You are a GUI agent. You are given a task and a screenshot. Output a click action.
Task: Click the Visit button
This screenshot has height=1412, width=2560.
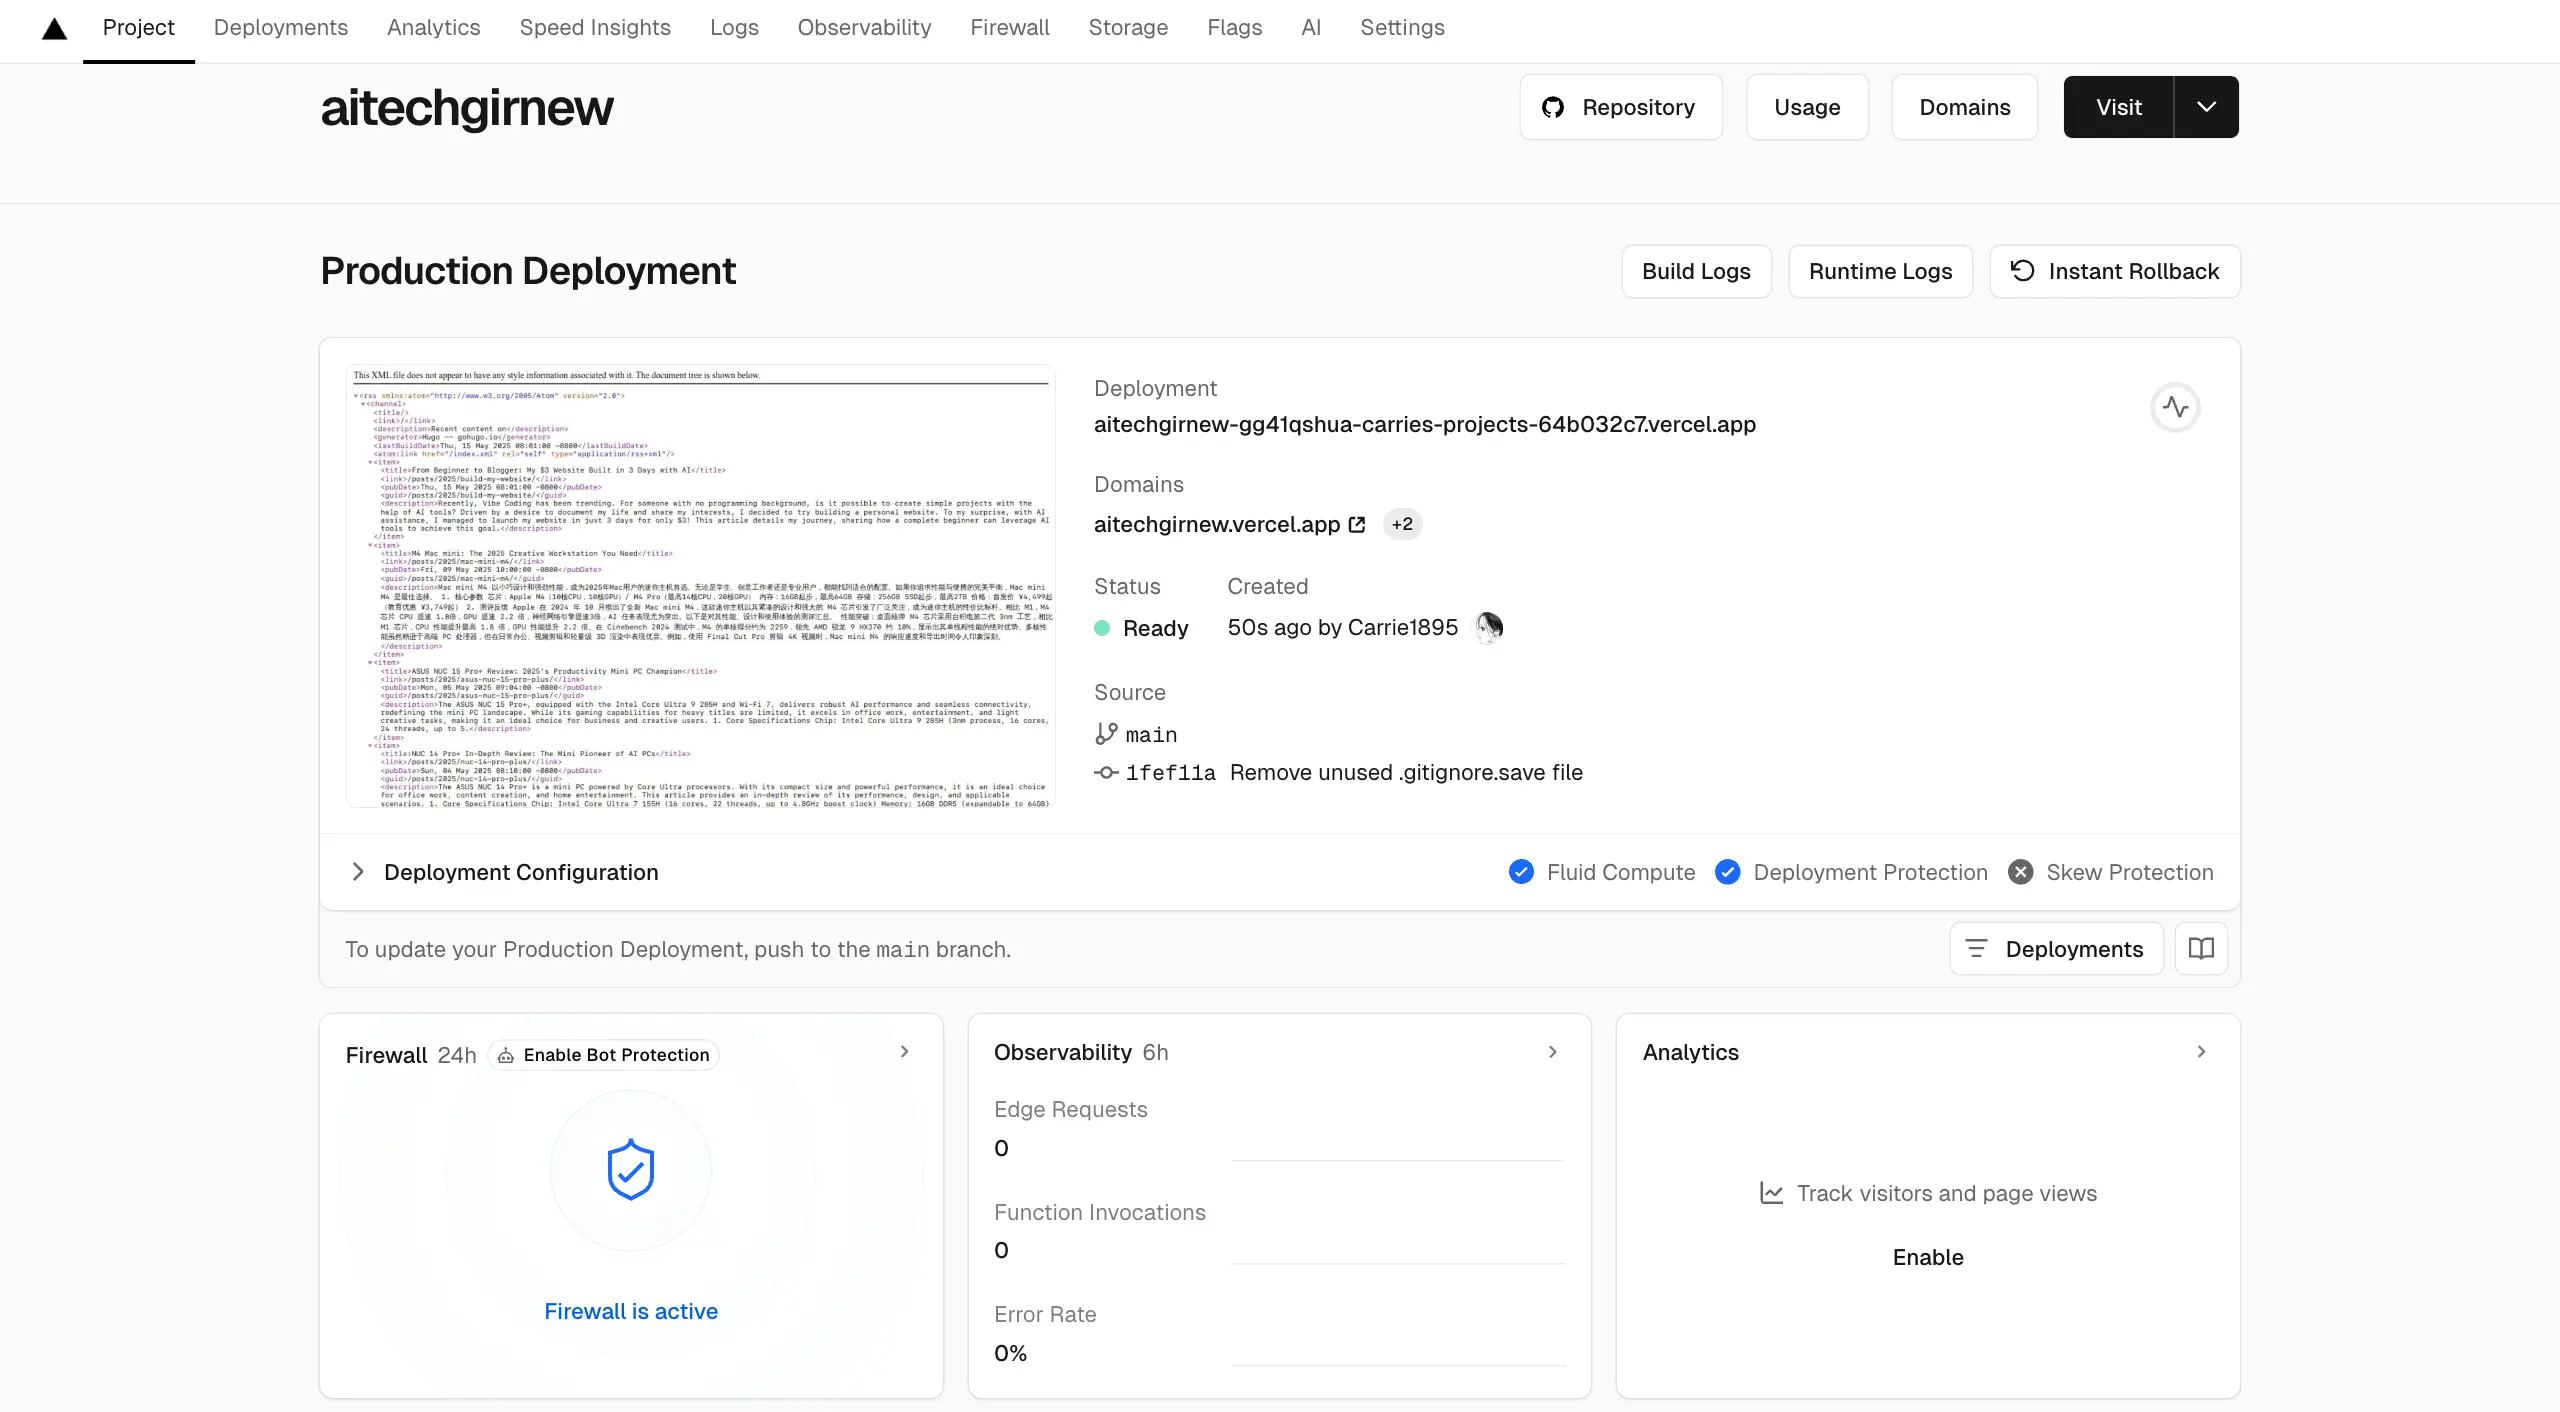2118,107
